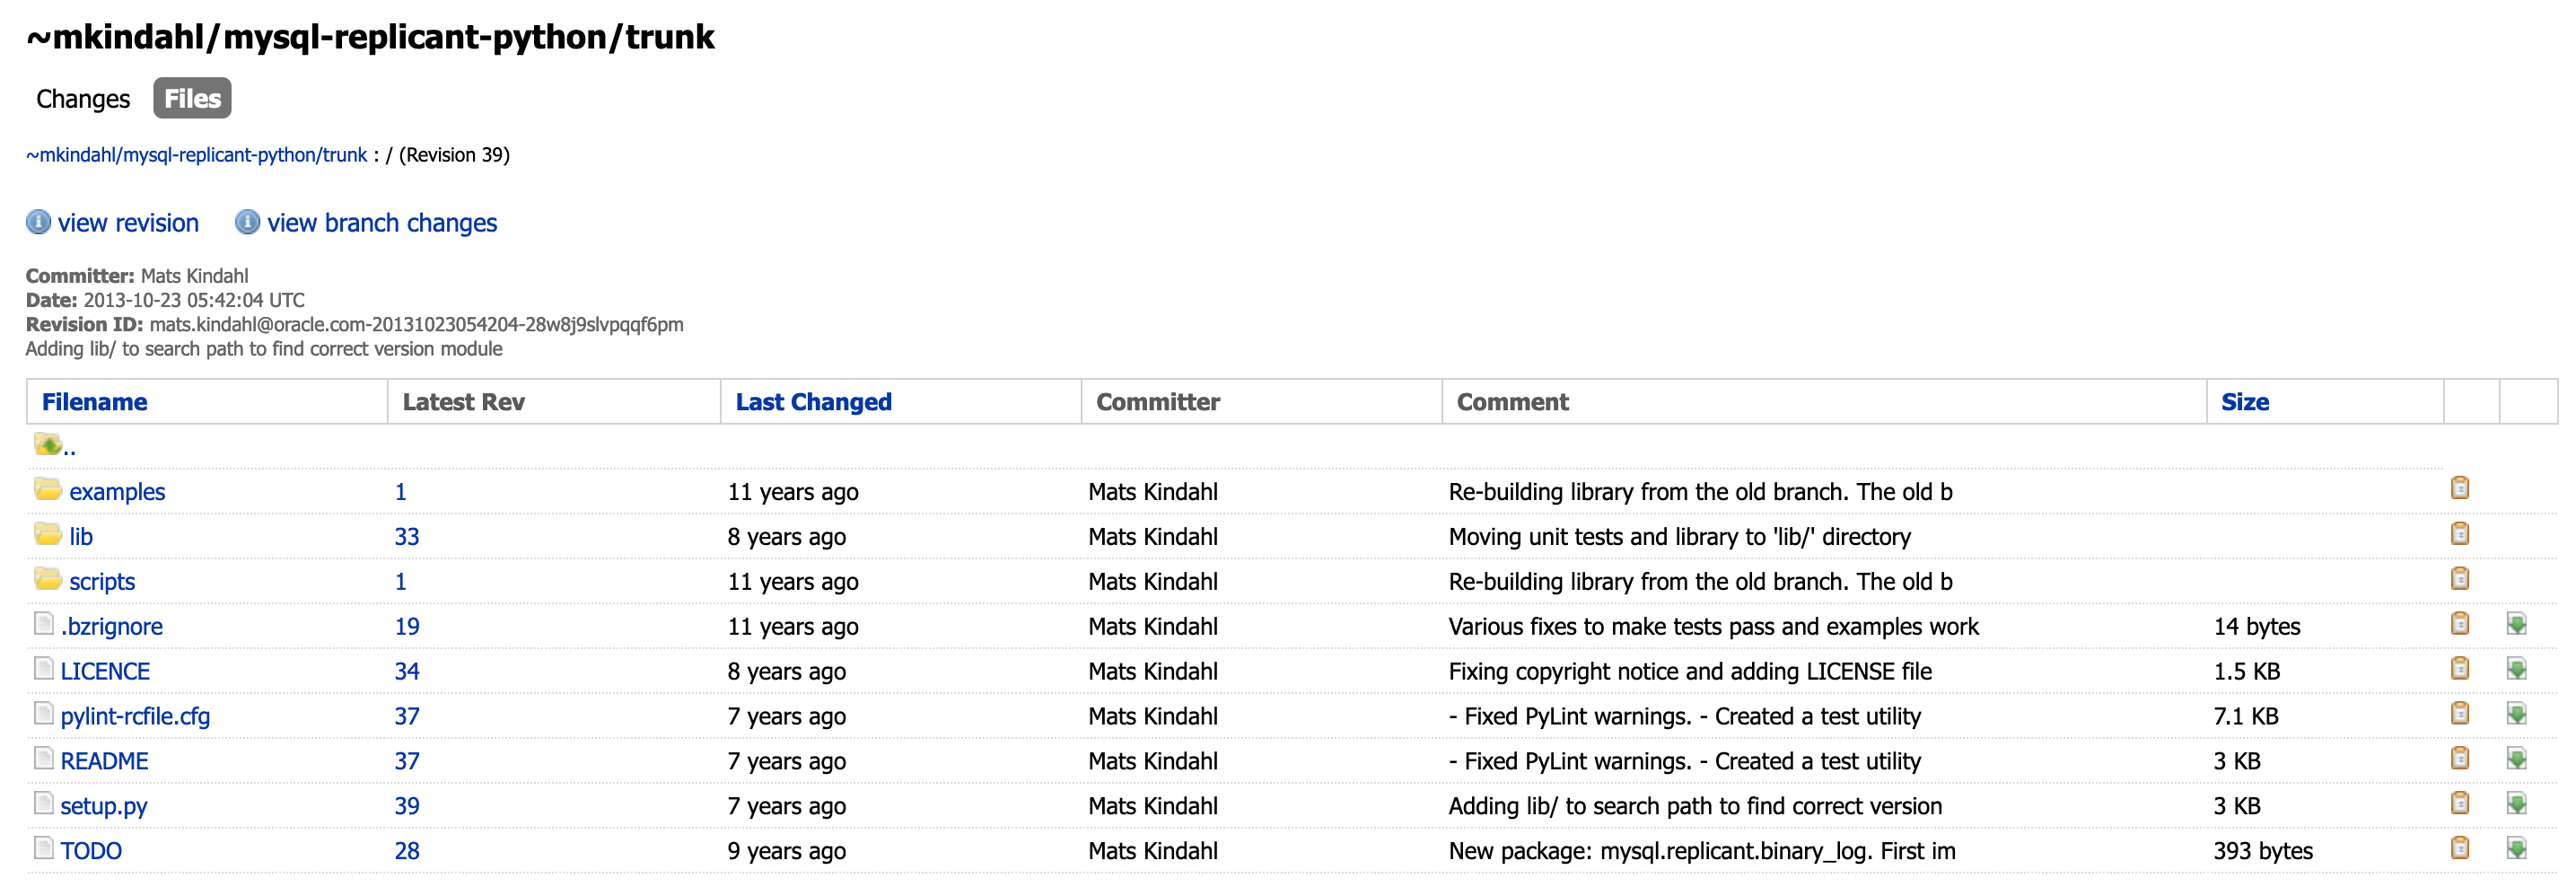Download the LICENCE file with green arrow icon
The width and height of the screenshot is (2576, 887).
2517,669
